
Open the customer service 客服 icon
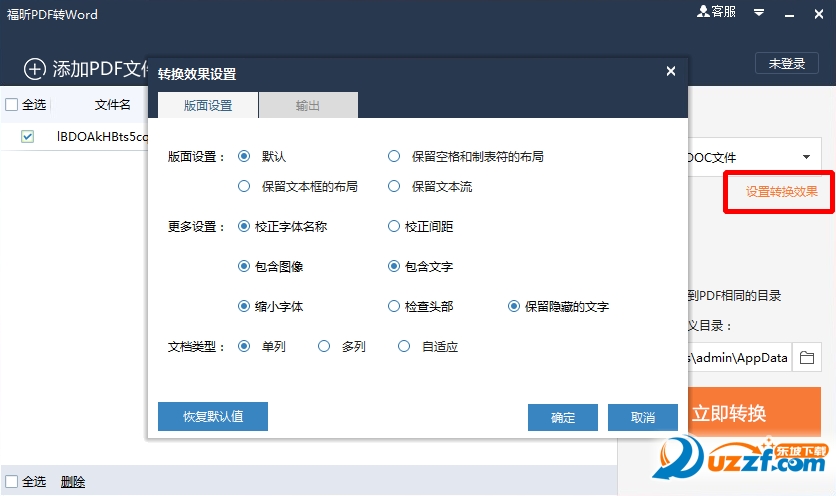716,12
